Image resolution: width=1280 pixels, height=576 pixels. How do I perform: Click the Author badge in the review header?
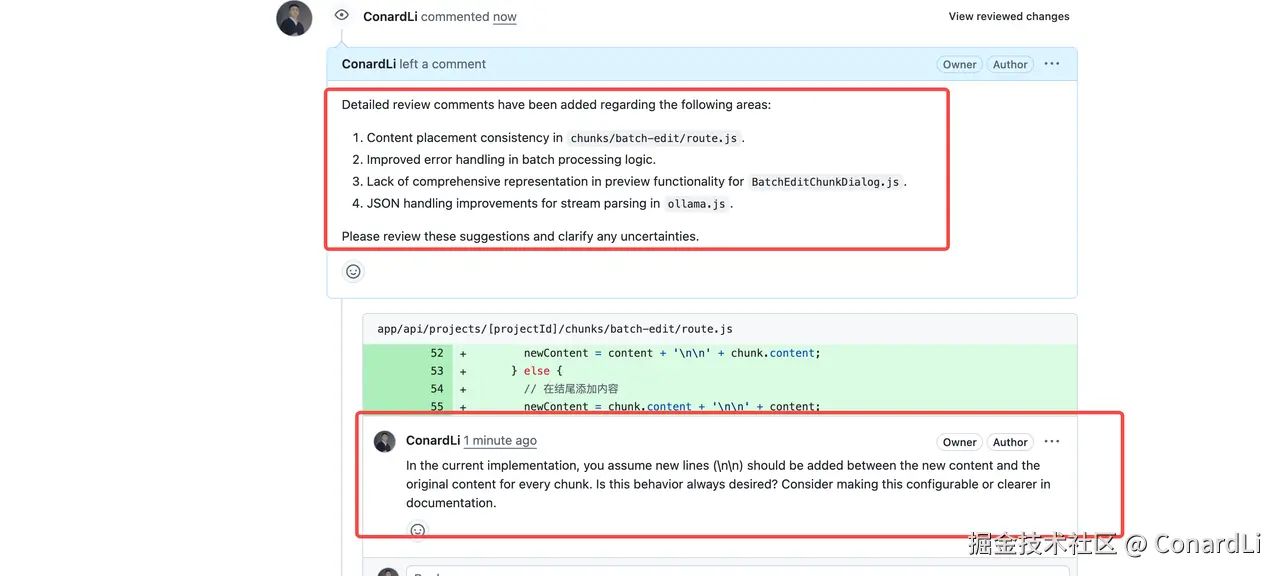pos(1010,64)
